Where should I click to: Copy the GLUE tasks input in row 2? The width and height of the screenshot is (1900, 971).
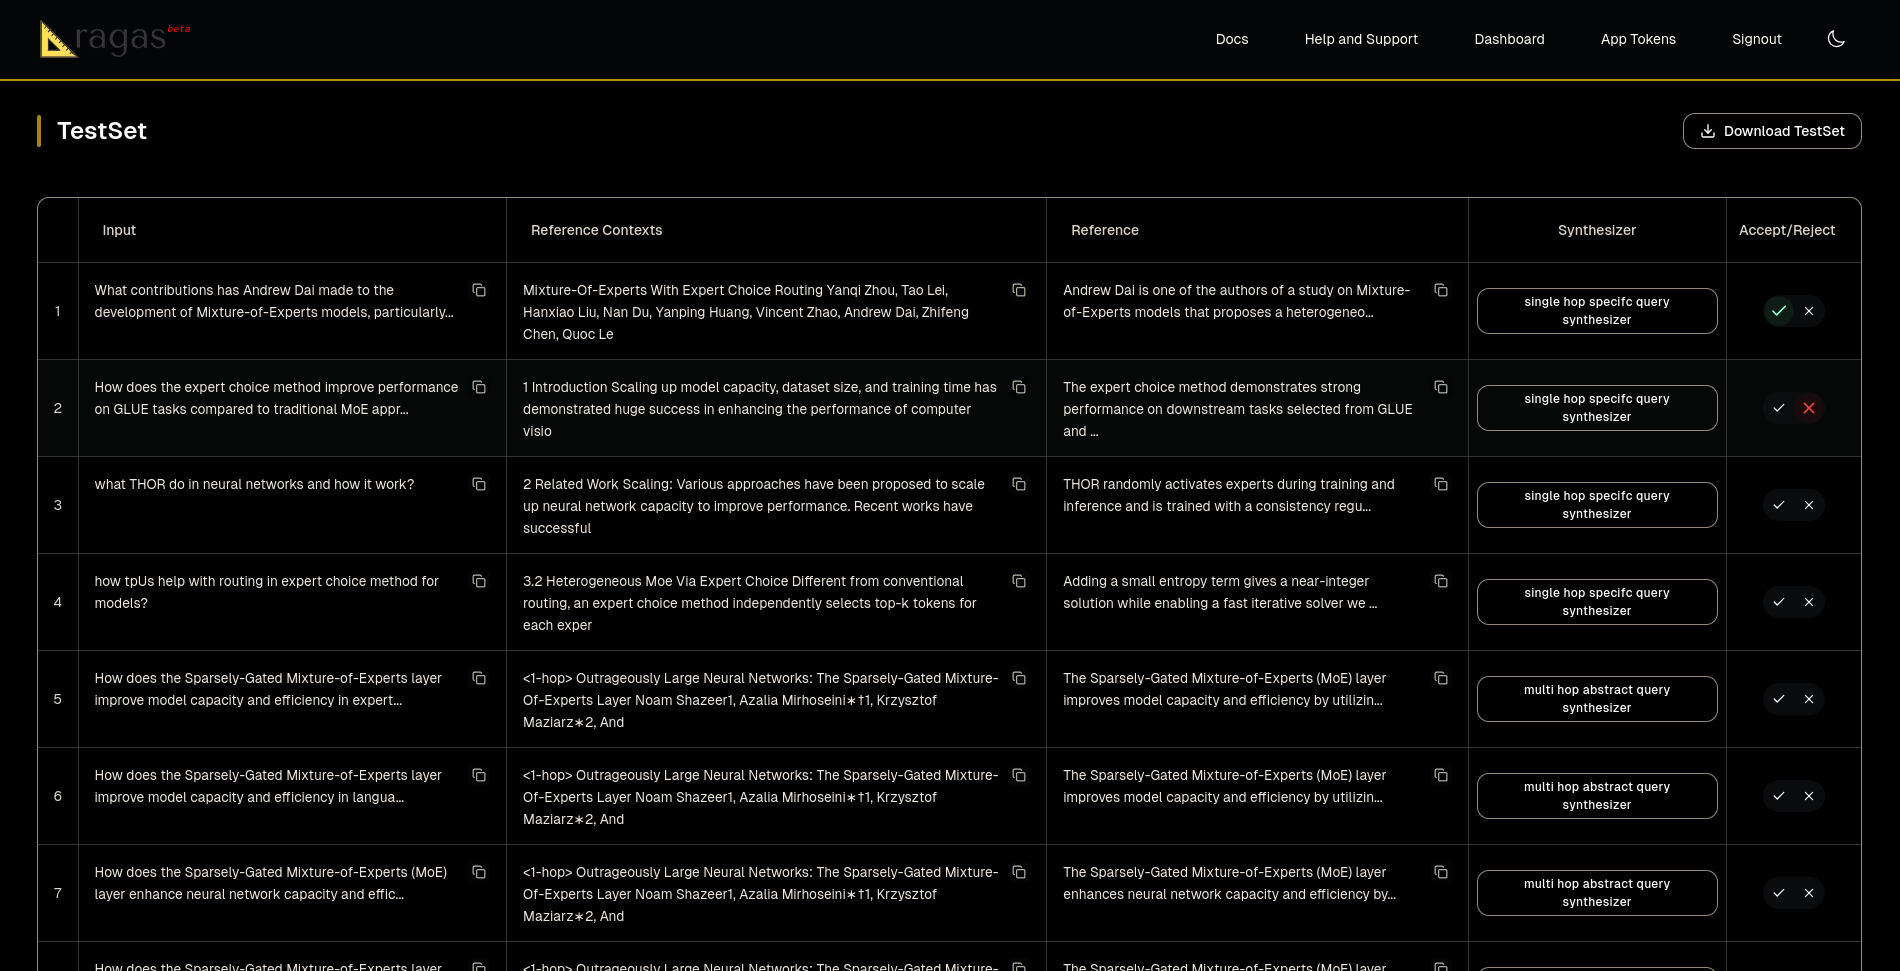(x=479, y=387)
